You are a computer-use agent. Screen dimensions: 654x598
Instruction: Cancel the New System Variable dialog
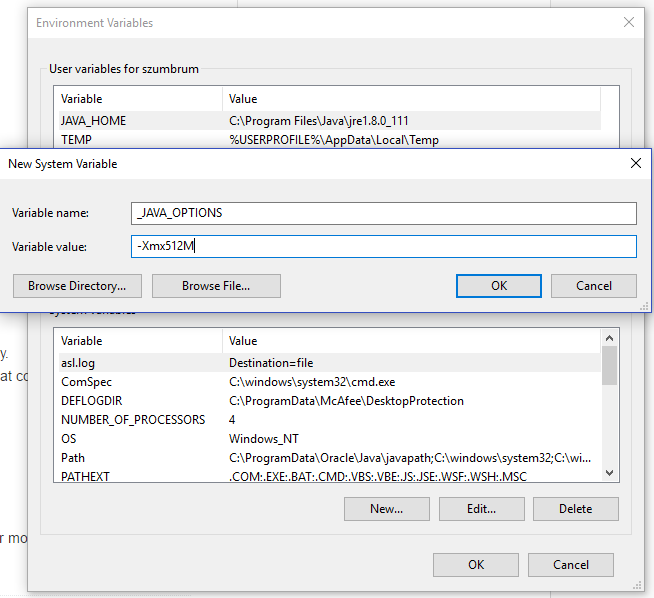[x=593, y=286]
